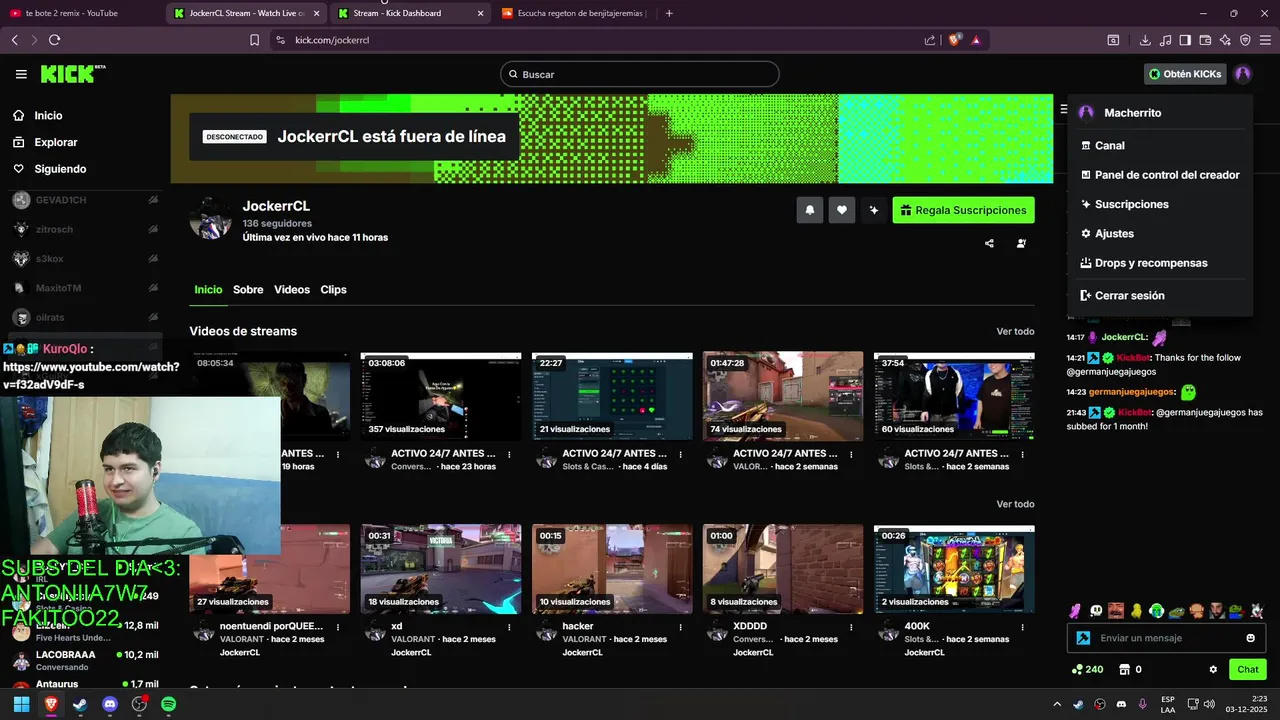Open Spotify from the taskbar
This screenshot has width=1280, height=720.
(169, 704)
